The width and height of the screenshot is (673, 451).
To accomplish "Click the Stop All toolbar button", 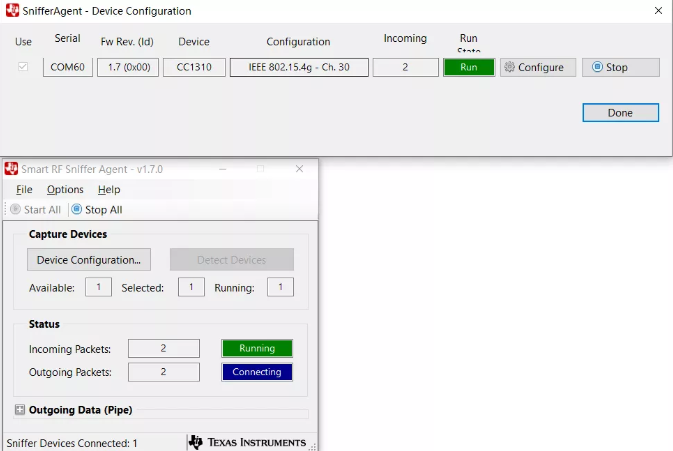I will point(96,210).
